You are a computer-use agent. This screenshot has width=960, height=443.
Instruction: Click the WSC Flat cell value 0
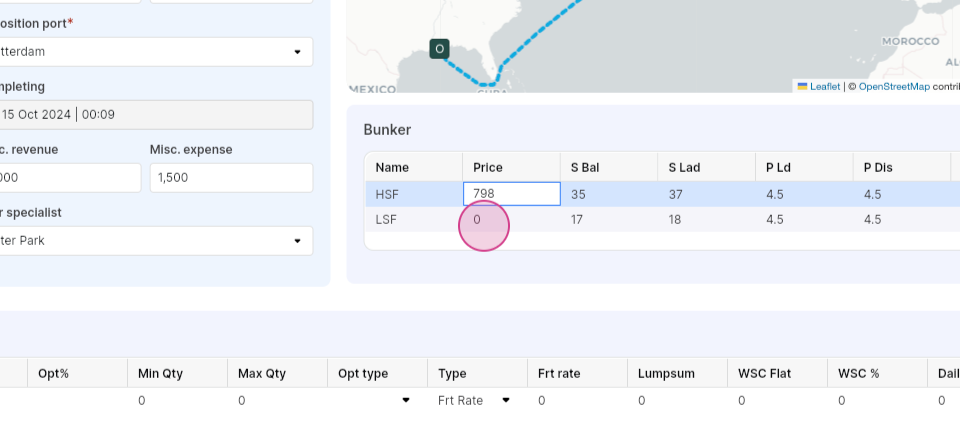778,401
